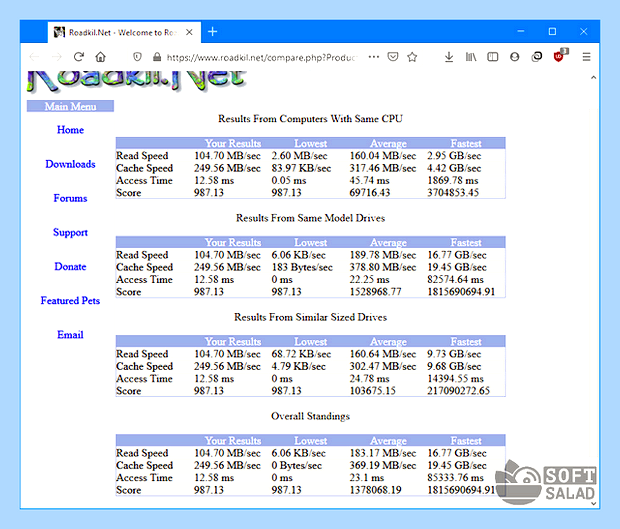620x529 pixels.
Task: Click heading 'Results From Computers With Same CPU'
Action: [310, 119]
